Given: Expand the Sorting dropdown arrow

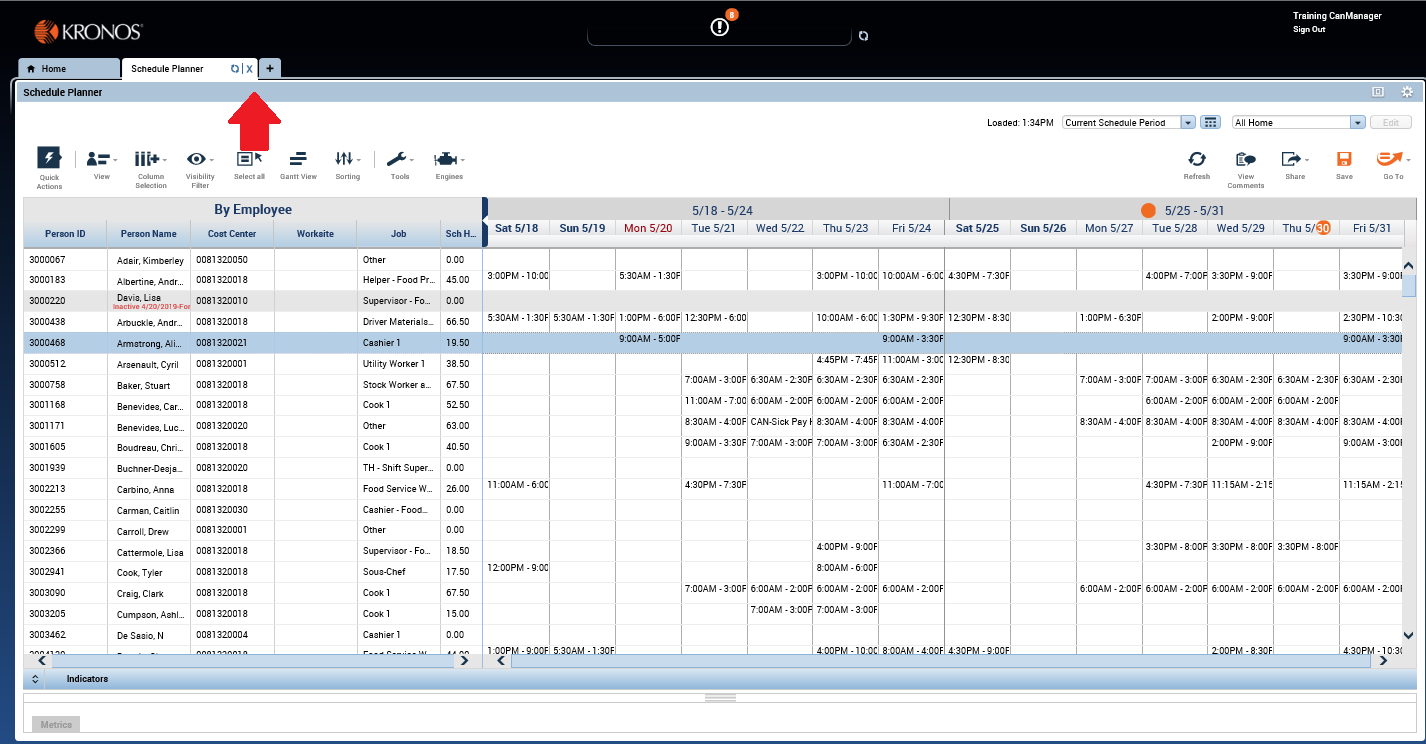Looking at the screenshot, I should 360,159.
